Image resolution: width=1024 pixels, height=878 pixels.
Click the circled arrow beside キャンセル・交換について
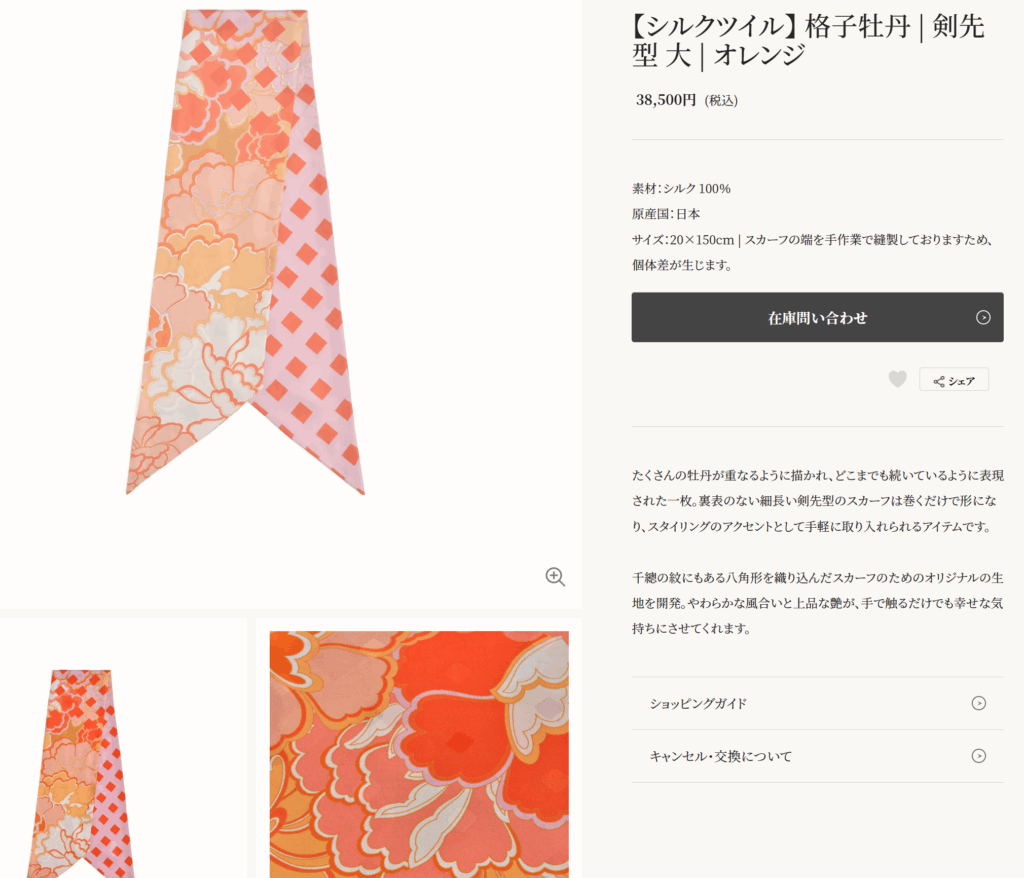click(978, 756)
